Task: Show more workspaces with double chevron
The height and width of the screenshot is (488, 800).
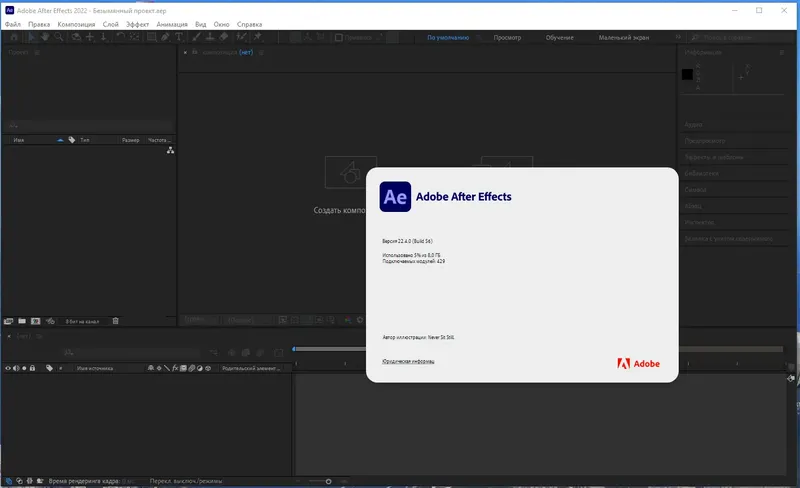Action: tap(678, 37)
